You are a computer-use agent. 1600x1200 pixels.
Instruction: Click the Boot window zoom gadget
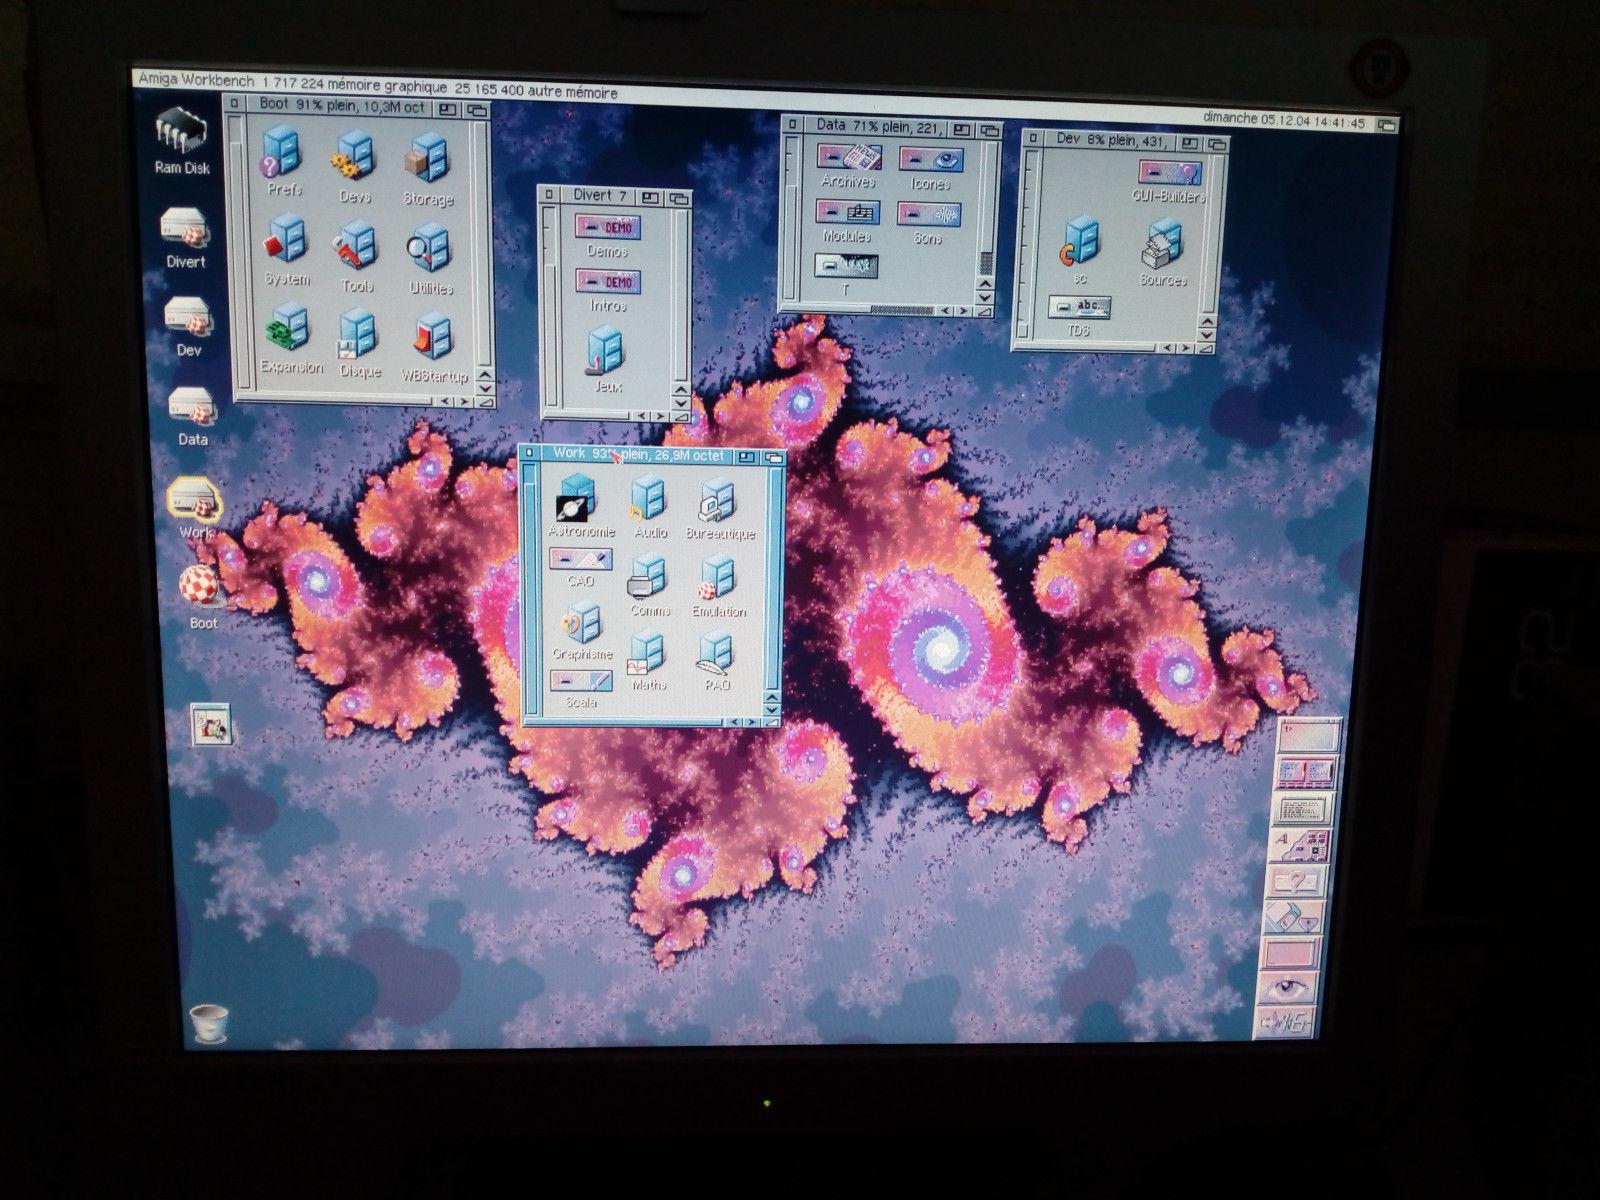[x=448, y=109]
